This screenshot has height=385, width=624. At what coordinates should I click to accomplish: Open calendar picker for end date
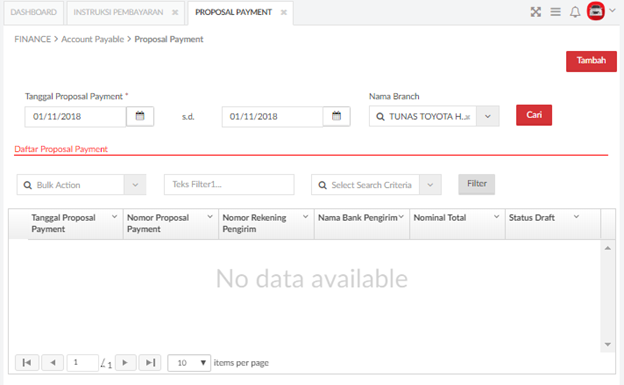point(337,116)
